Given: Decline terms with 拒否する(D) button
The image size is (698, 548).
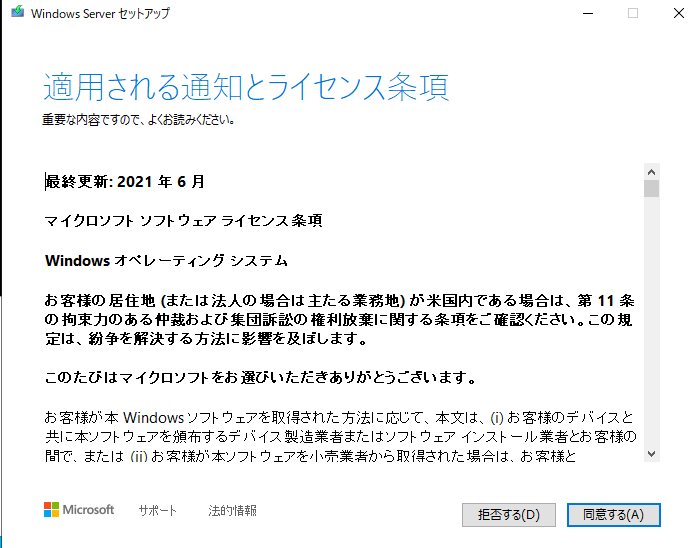Looking at the screenshot, I should 509,515.
